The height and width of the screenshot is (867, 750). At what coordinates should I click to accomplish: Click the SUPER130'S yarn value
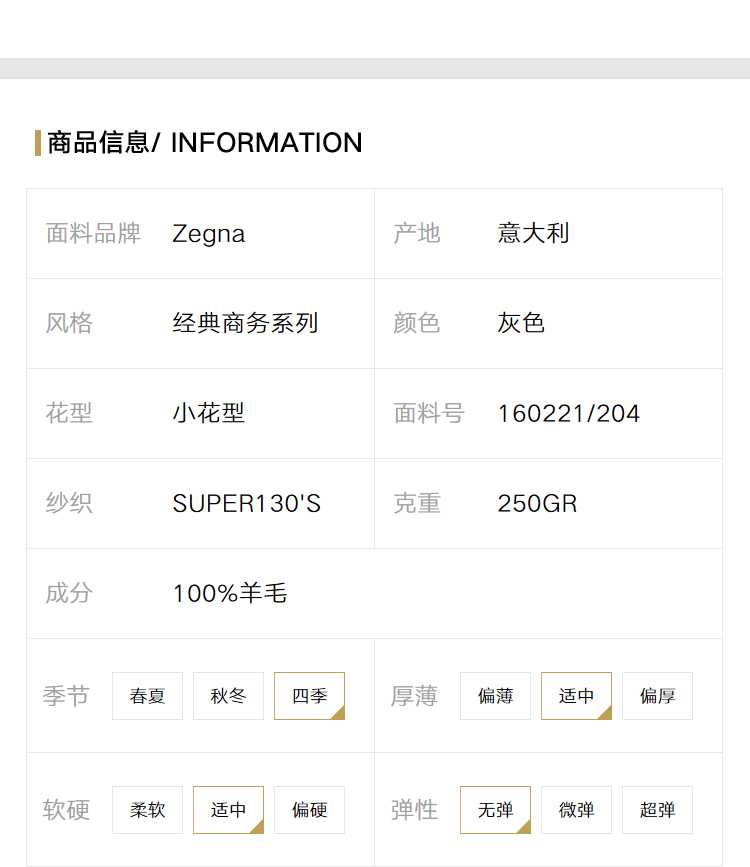click(x=247, y=504)
